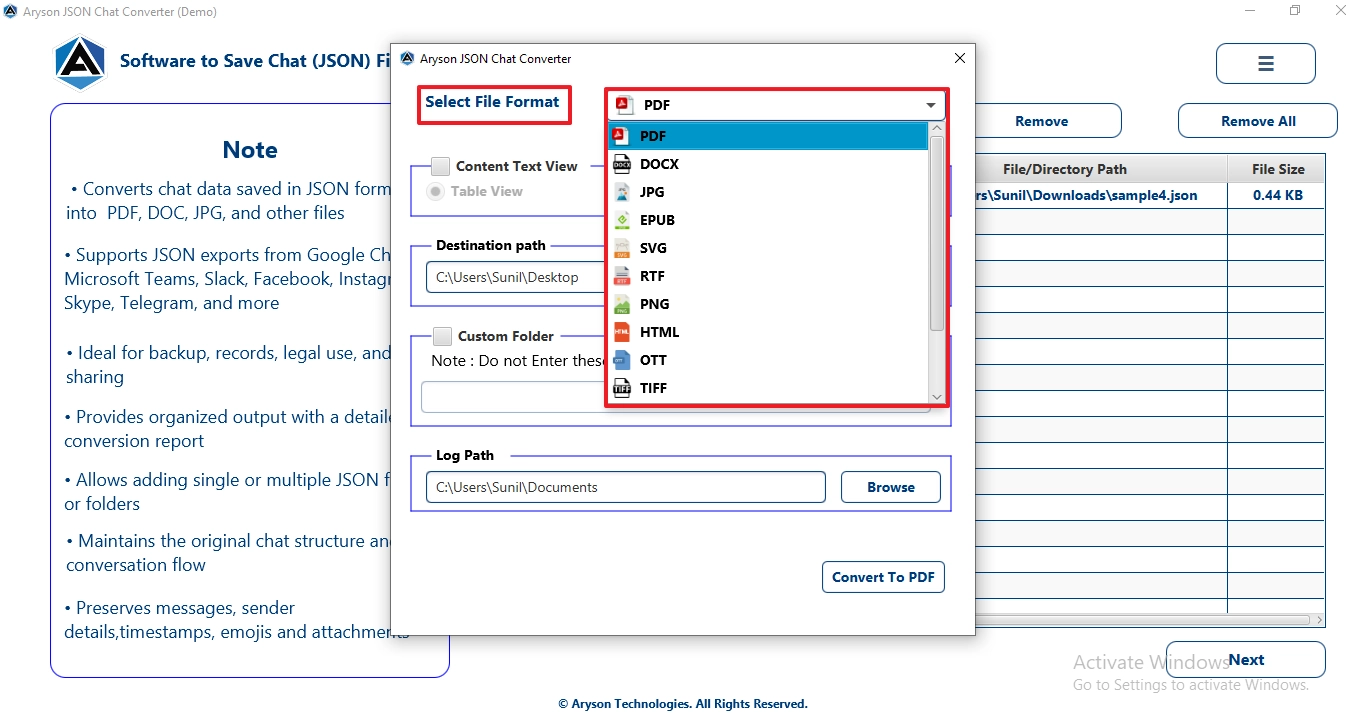1366x728 pixels.
Task: Click the PNG format icon
Action: [622, 304]
